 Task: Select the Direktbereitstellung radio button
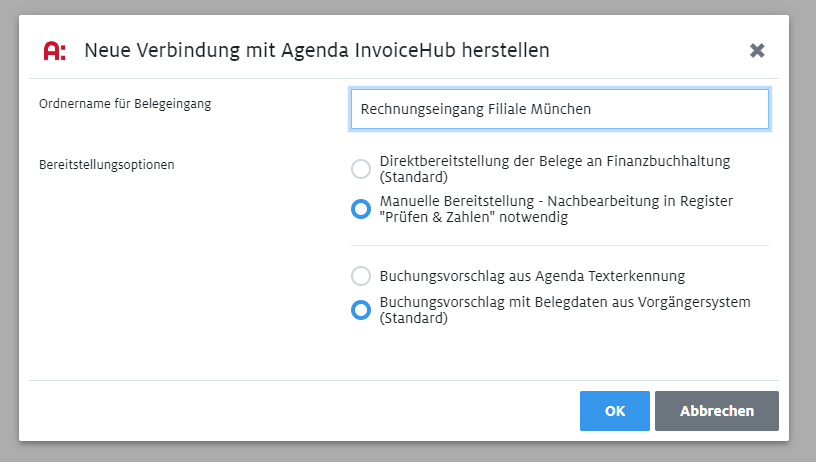click(361, 169)
